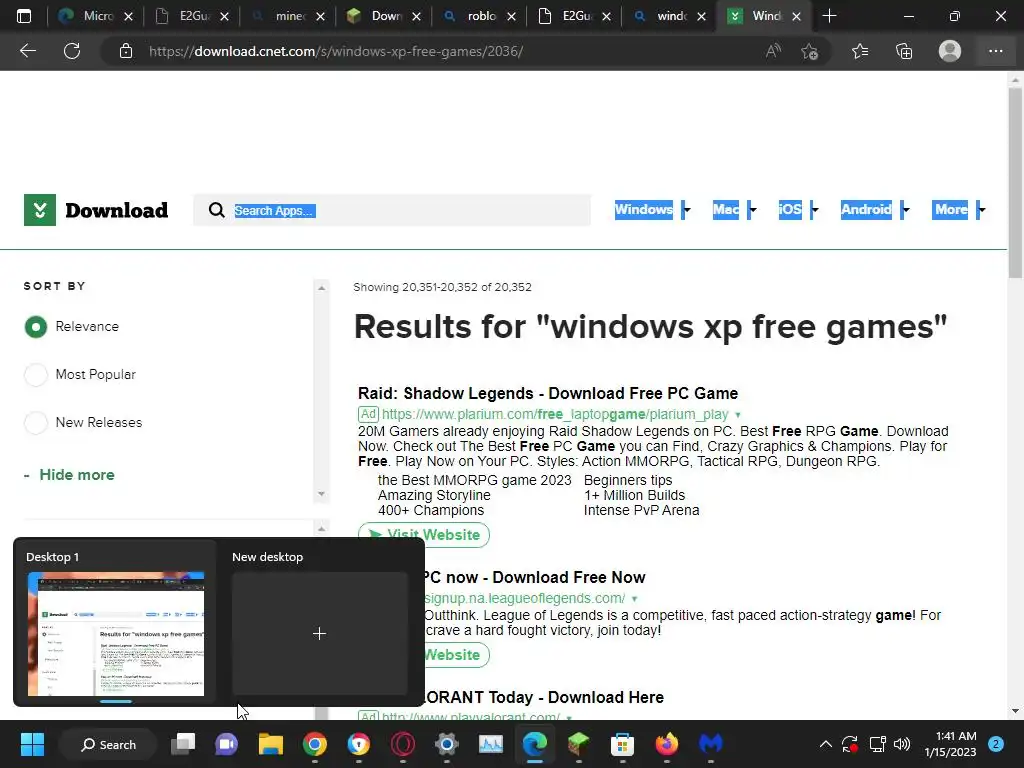Open a new browser tab
This screenshot has width=1024, height=768.
coord(829,16)
